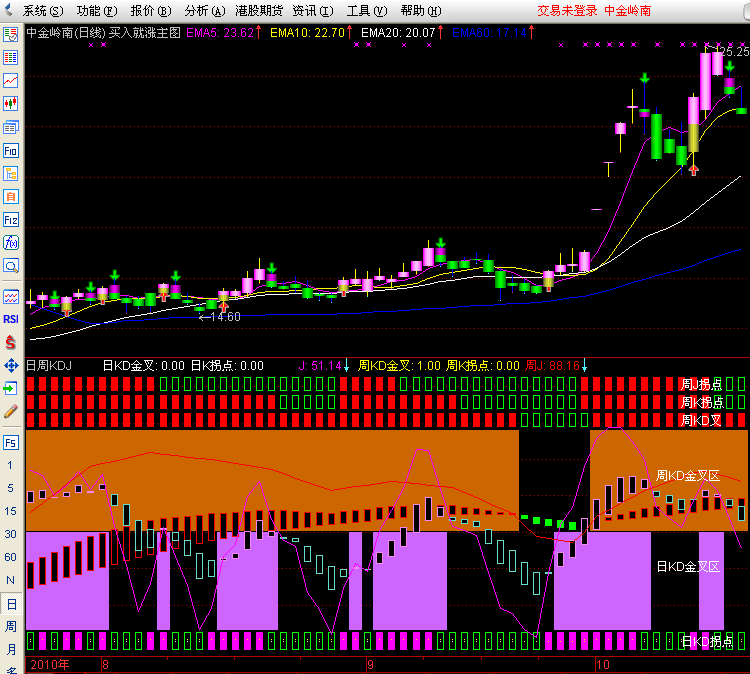
Task: Switch to 60-minute period
Action: 10,557
